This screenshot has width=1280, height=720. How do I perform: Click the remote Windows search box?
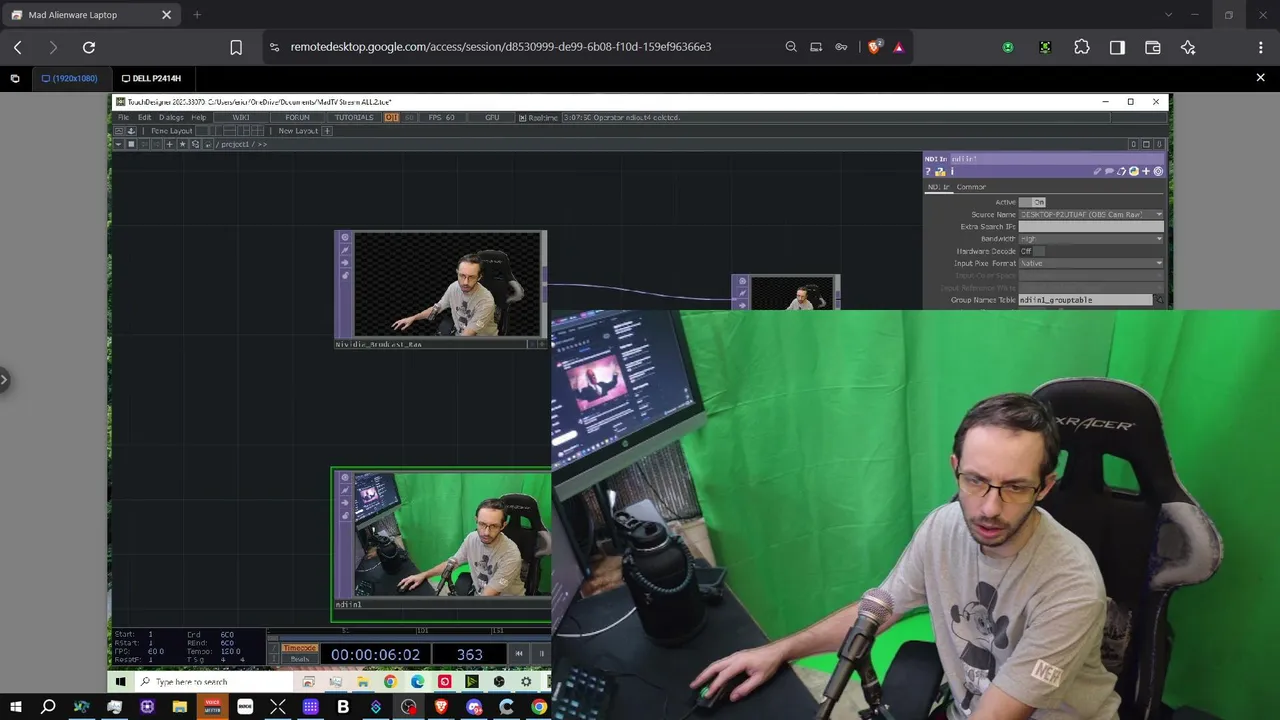pos(215,682)
